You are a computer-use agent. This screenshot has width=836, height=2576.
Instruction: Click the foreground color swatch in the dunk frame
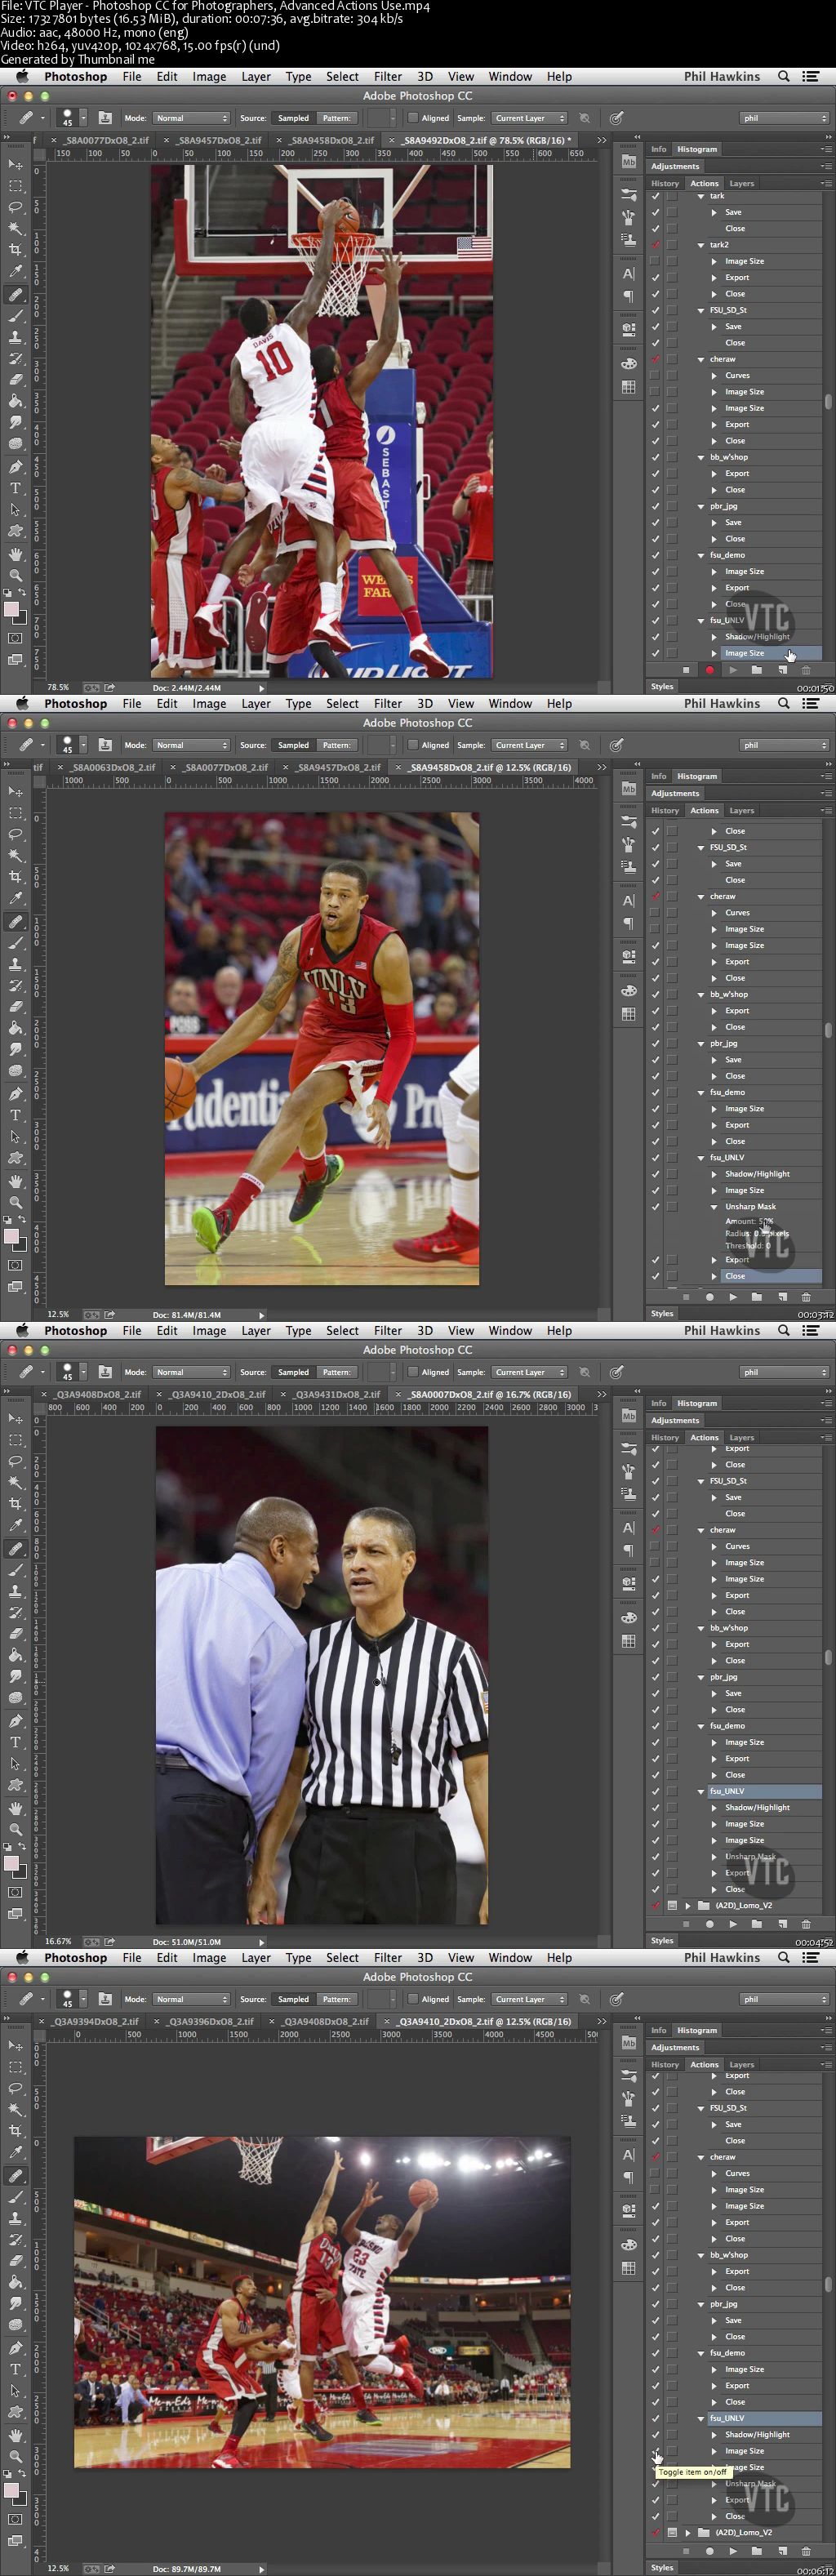(11, 609)
